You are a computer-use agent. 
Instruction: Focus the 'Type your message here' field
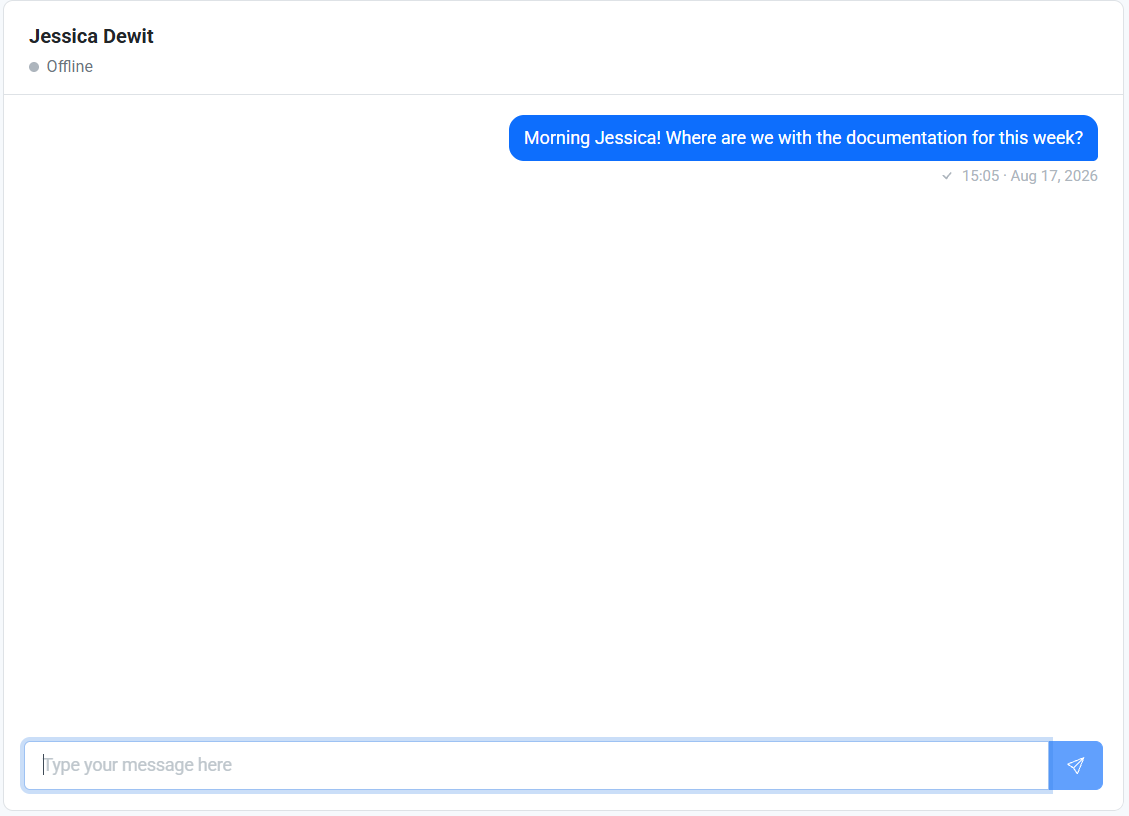(536, 765)
